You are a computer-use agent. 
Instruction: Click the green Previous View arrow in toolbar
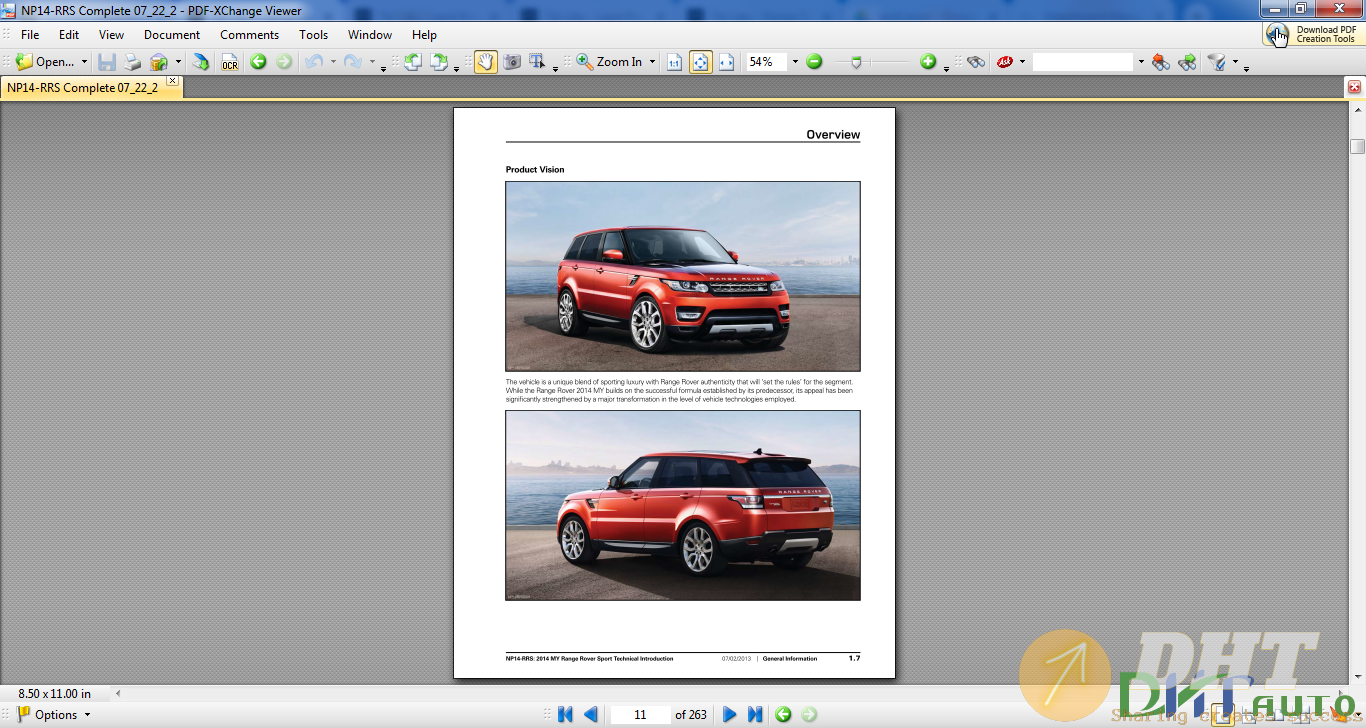(x=258, y=62)
